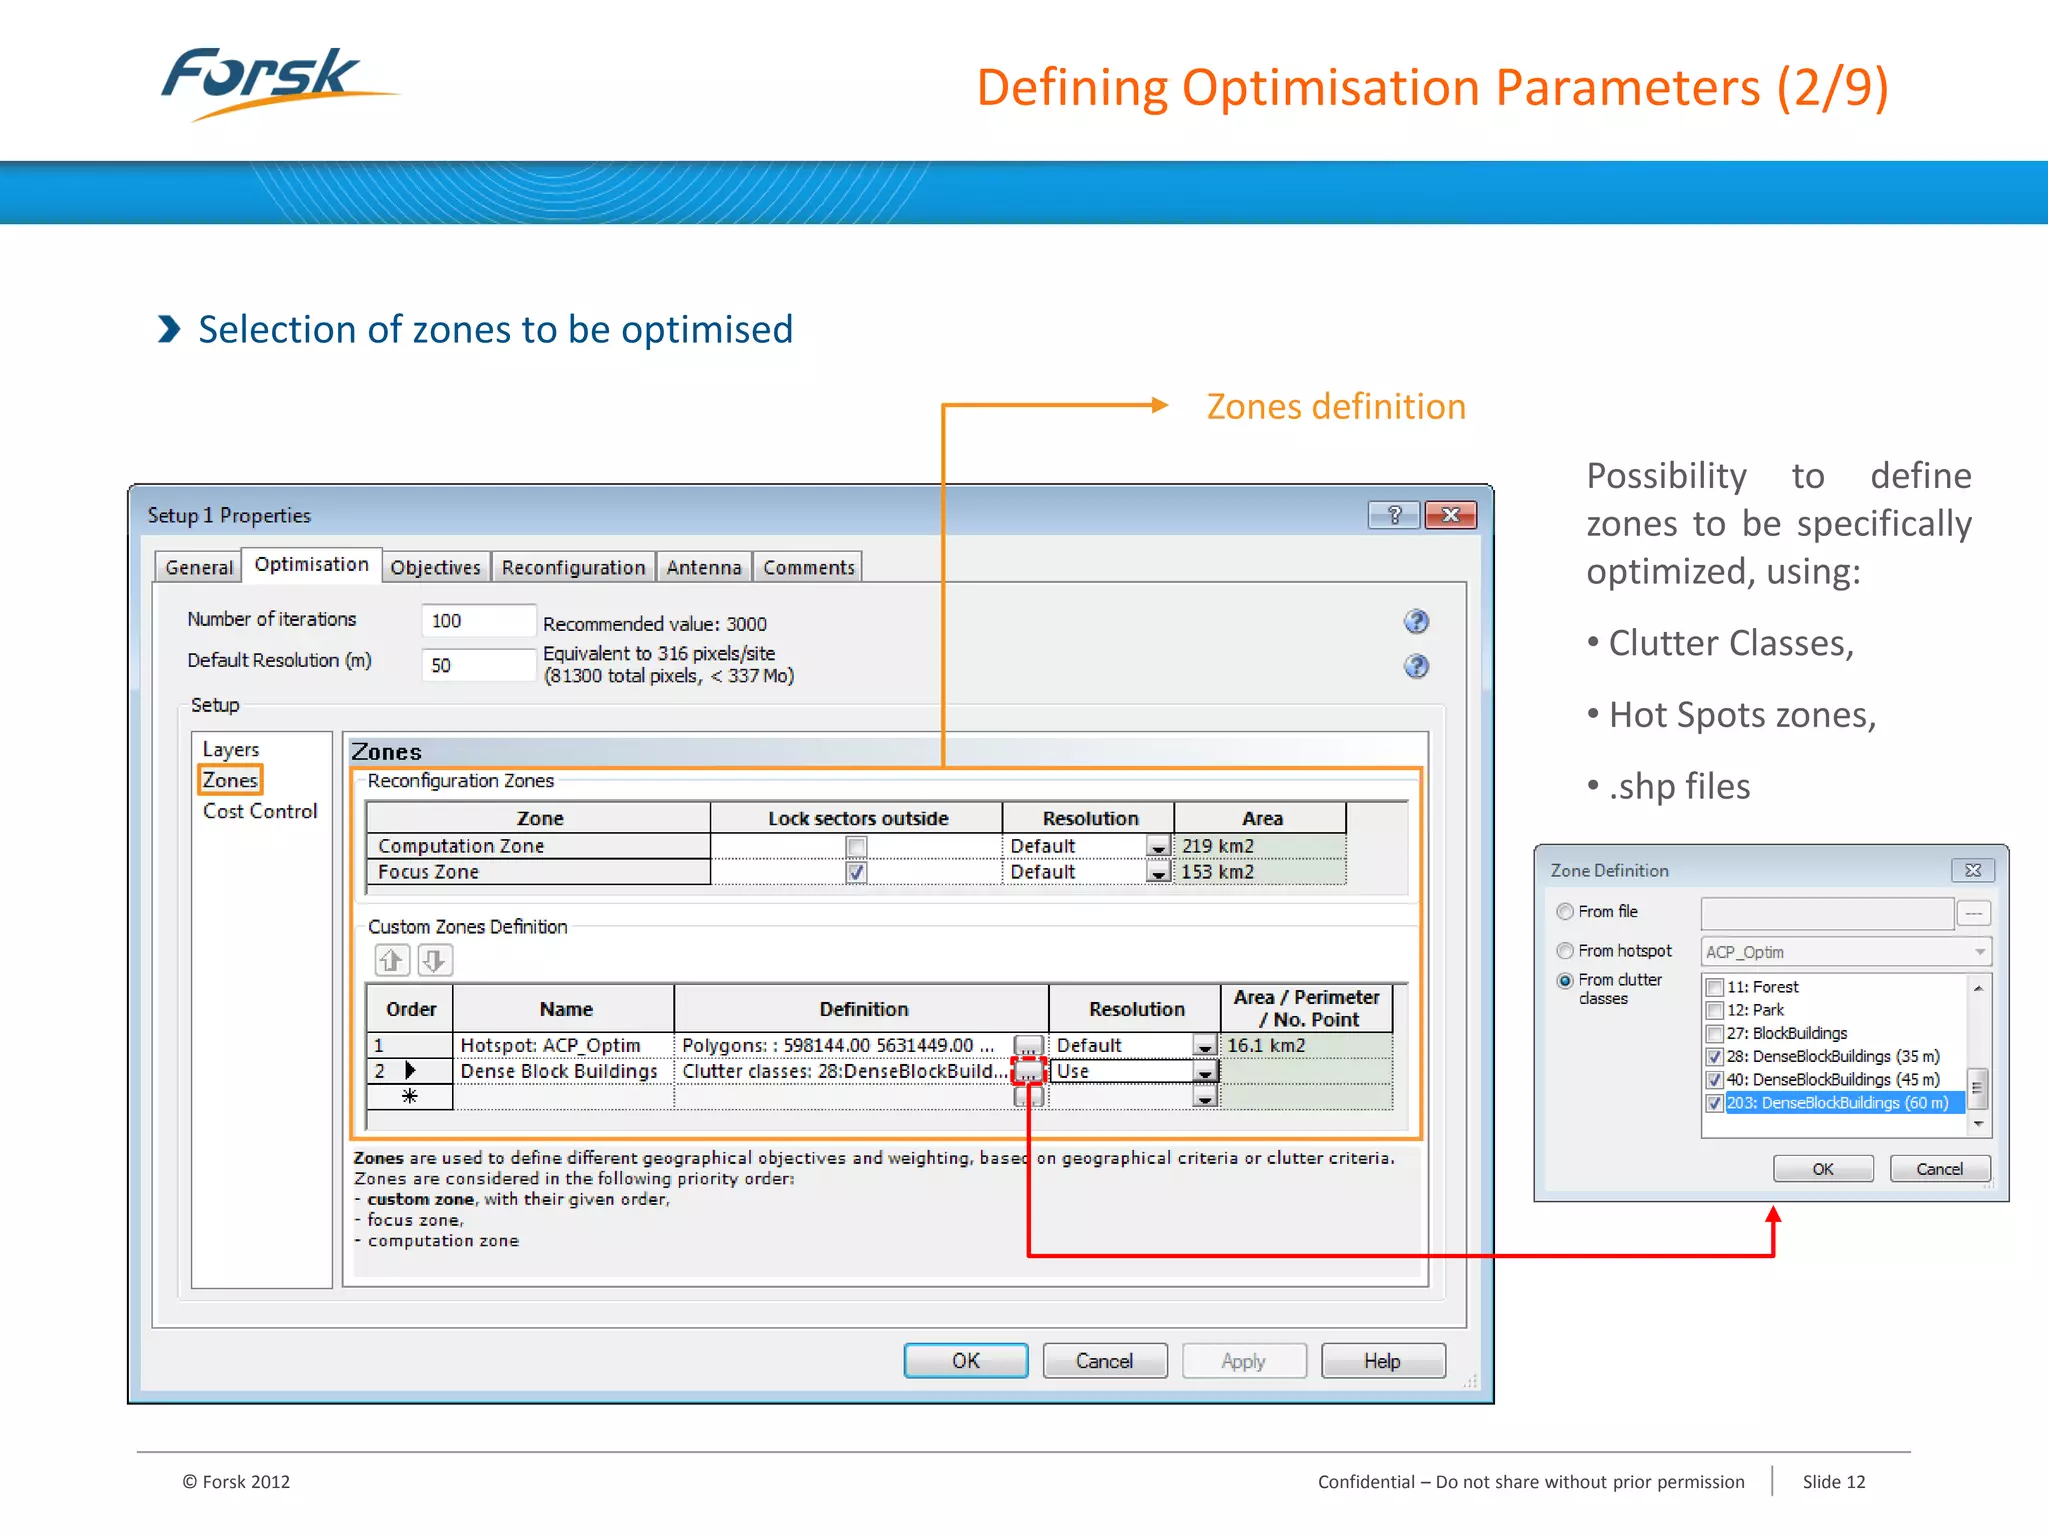Click the Dense Block Buildings name cell

click(563, 1071)
